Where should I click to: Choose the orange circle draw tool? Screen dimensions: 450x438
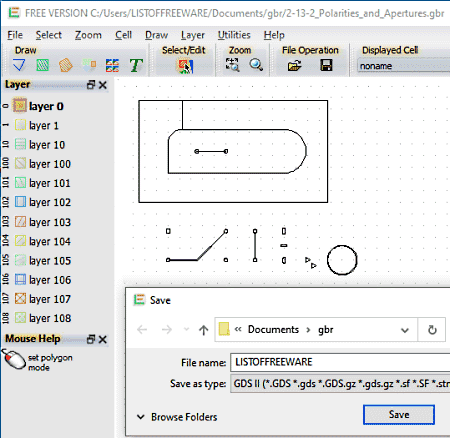[x=66, y=65]
